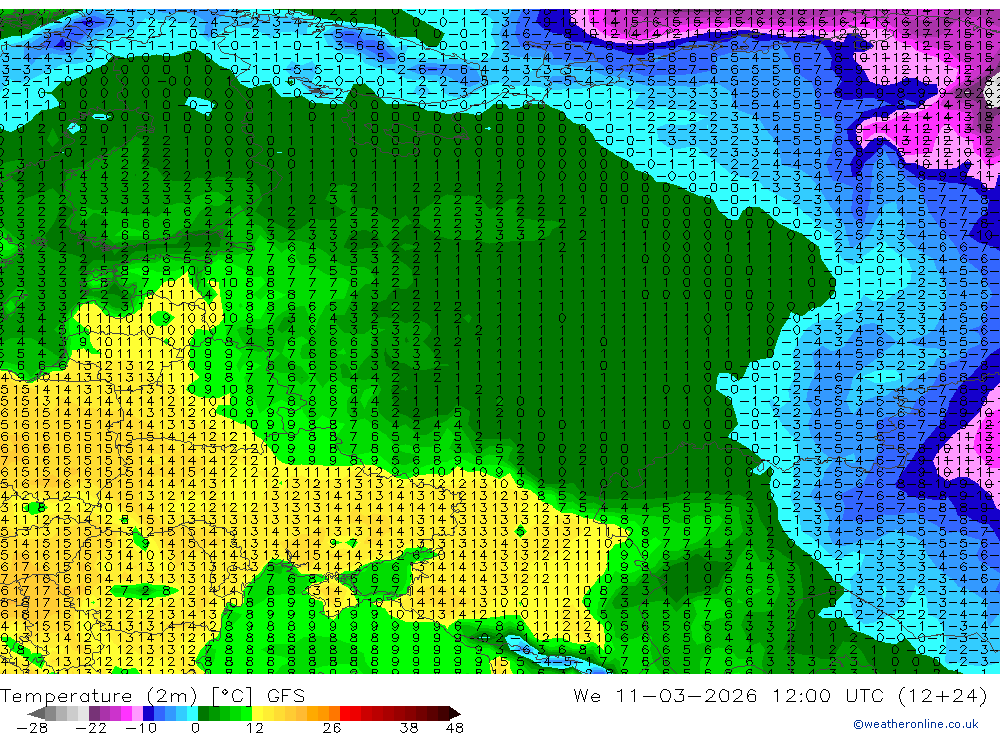Click the dark right arrow of legend

(x=455, y=714)
